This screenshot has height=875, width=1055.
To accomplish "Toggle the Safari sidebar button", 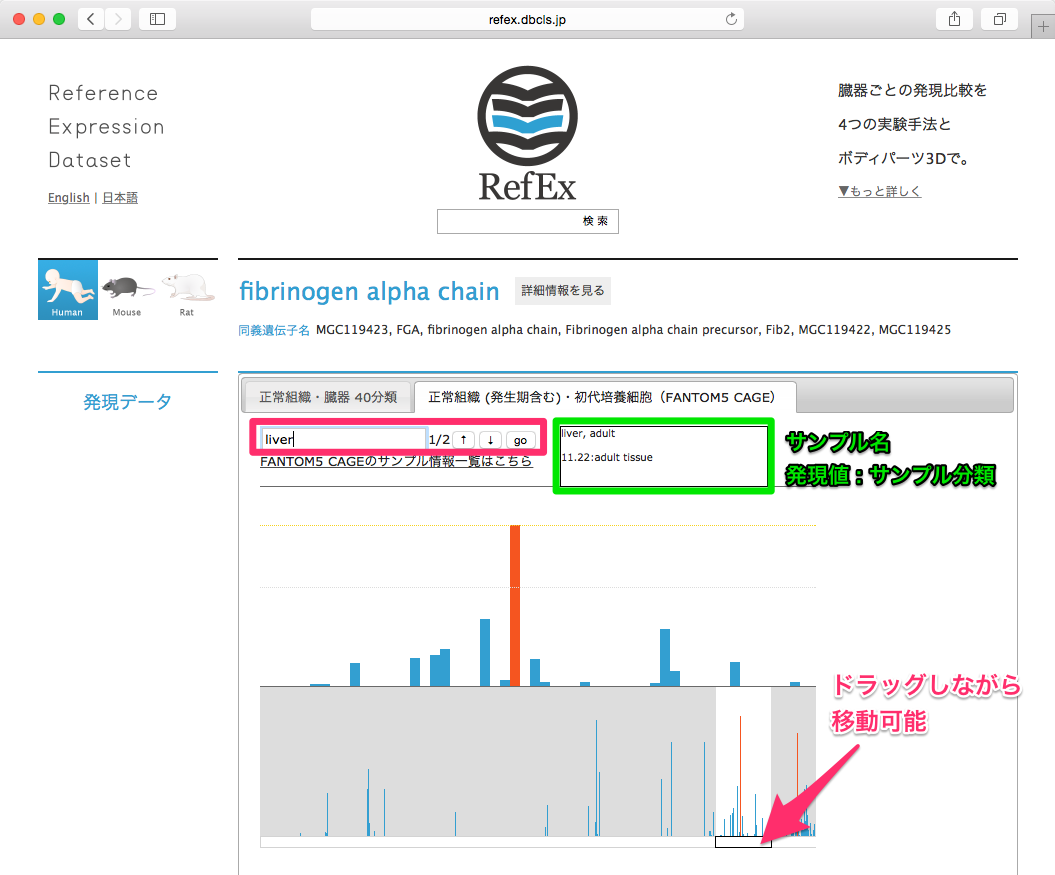I will click(x=157, y=19).
